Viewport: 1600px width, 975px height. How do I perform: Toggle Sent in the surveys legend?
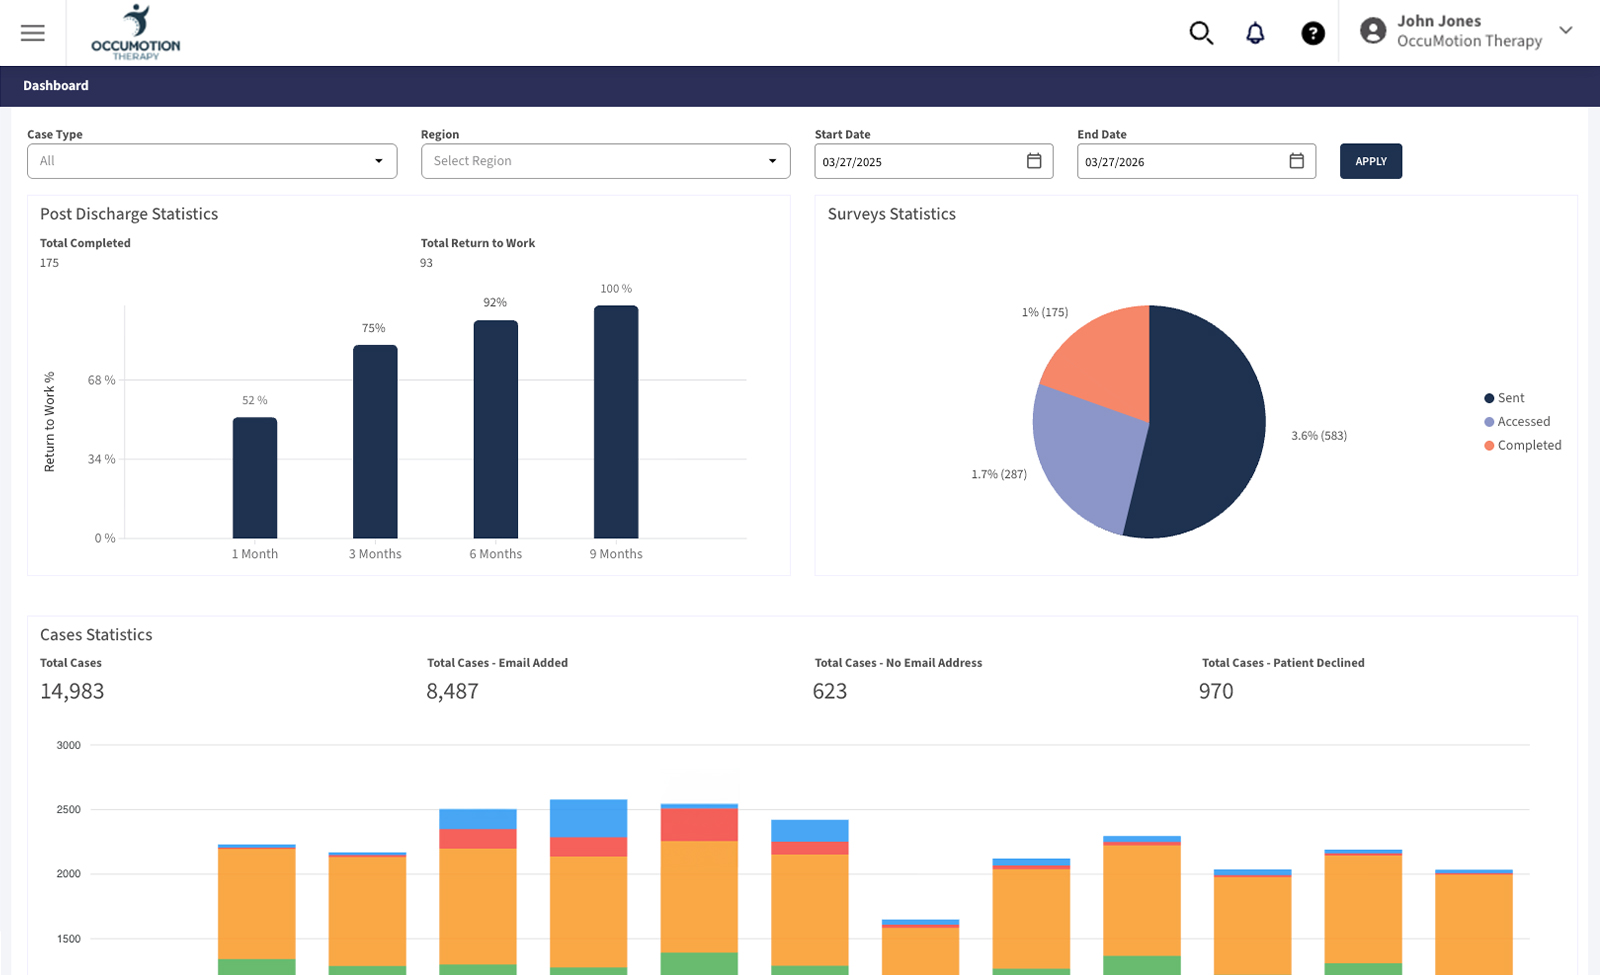click(x=1504, y=397)
